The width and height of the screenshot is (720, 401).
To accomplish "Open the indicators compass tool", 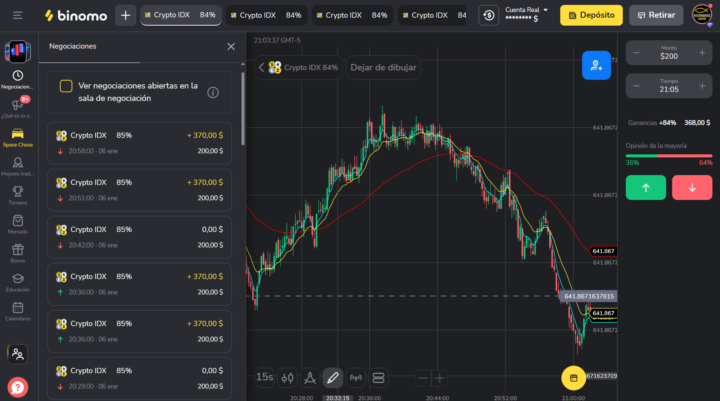I will [310, 378].
